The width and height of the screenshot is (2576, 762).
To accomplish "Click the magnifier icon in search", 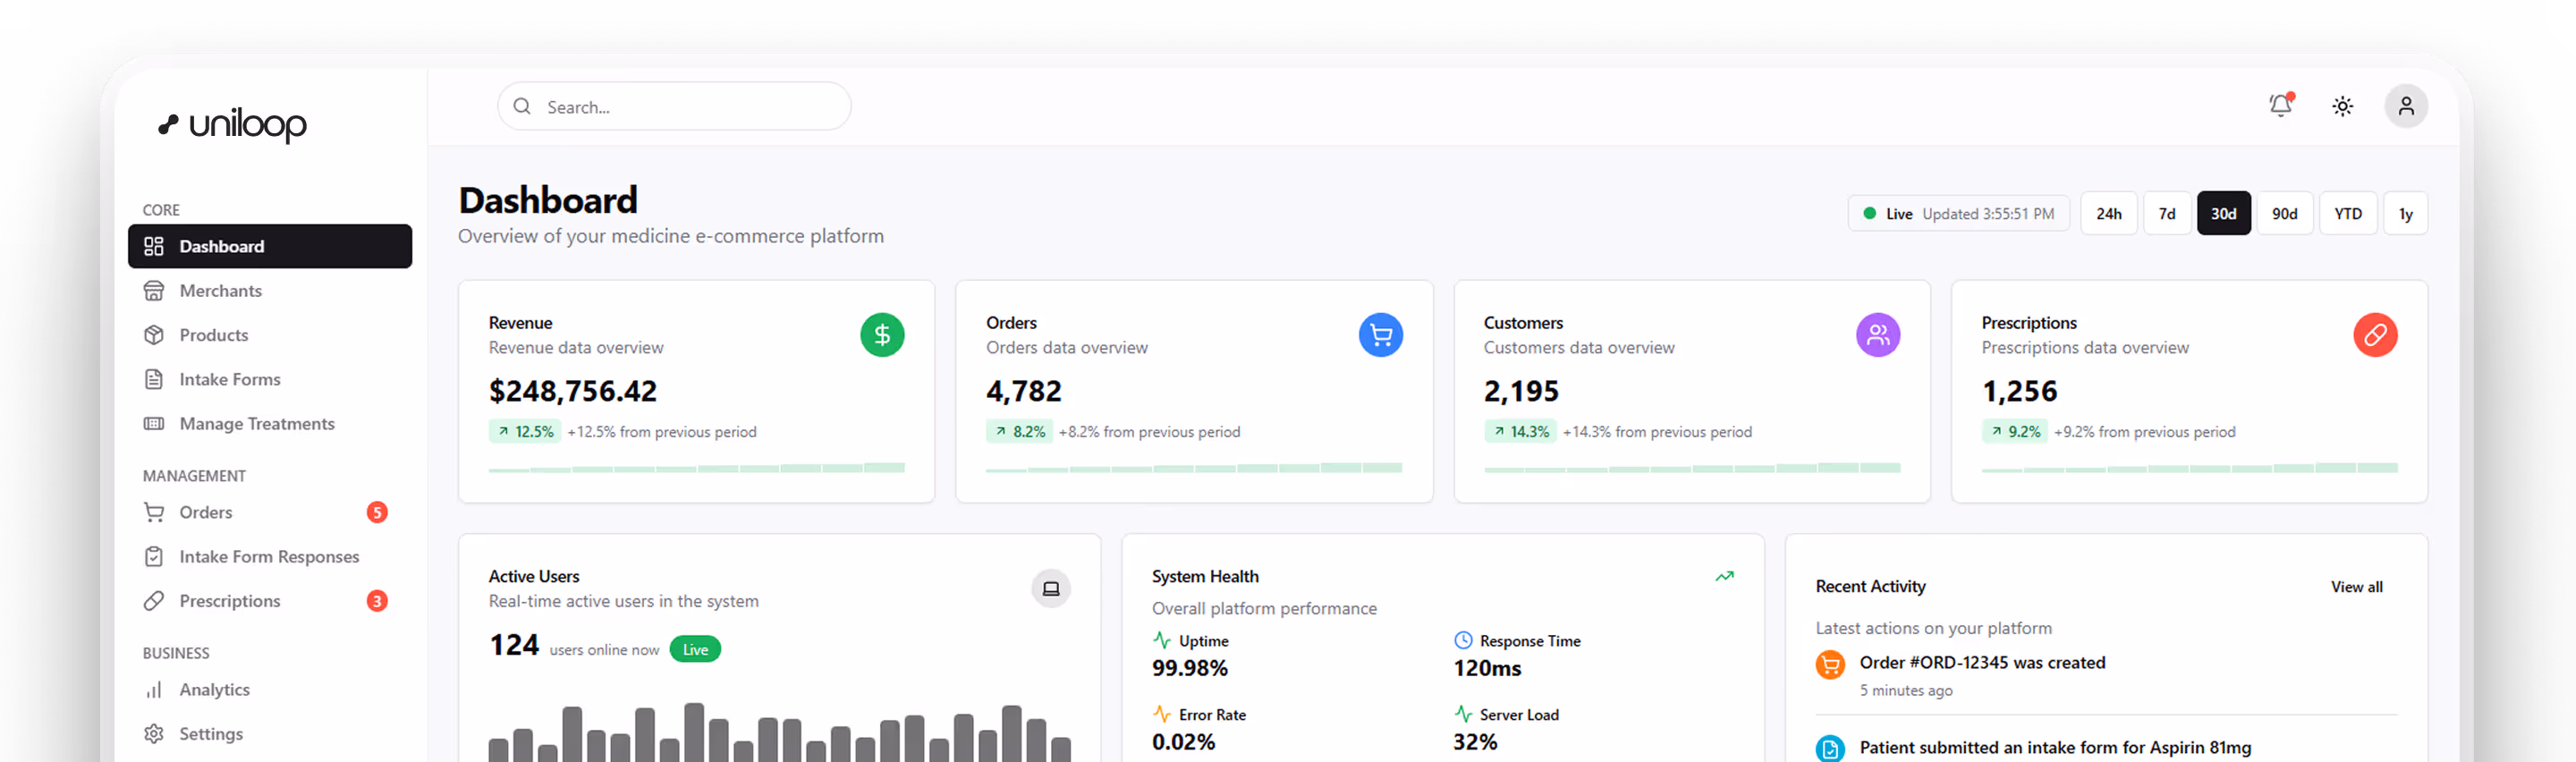I will coord(522,106).
